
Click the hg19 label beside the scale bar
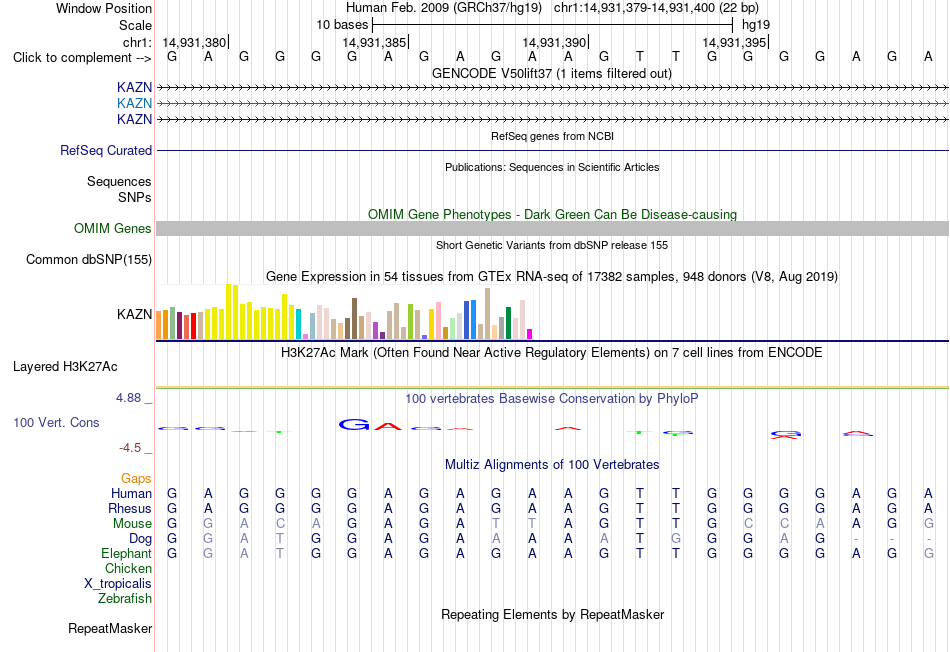coord(756,25)
